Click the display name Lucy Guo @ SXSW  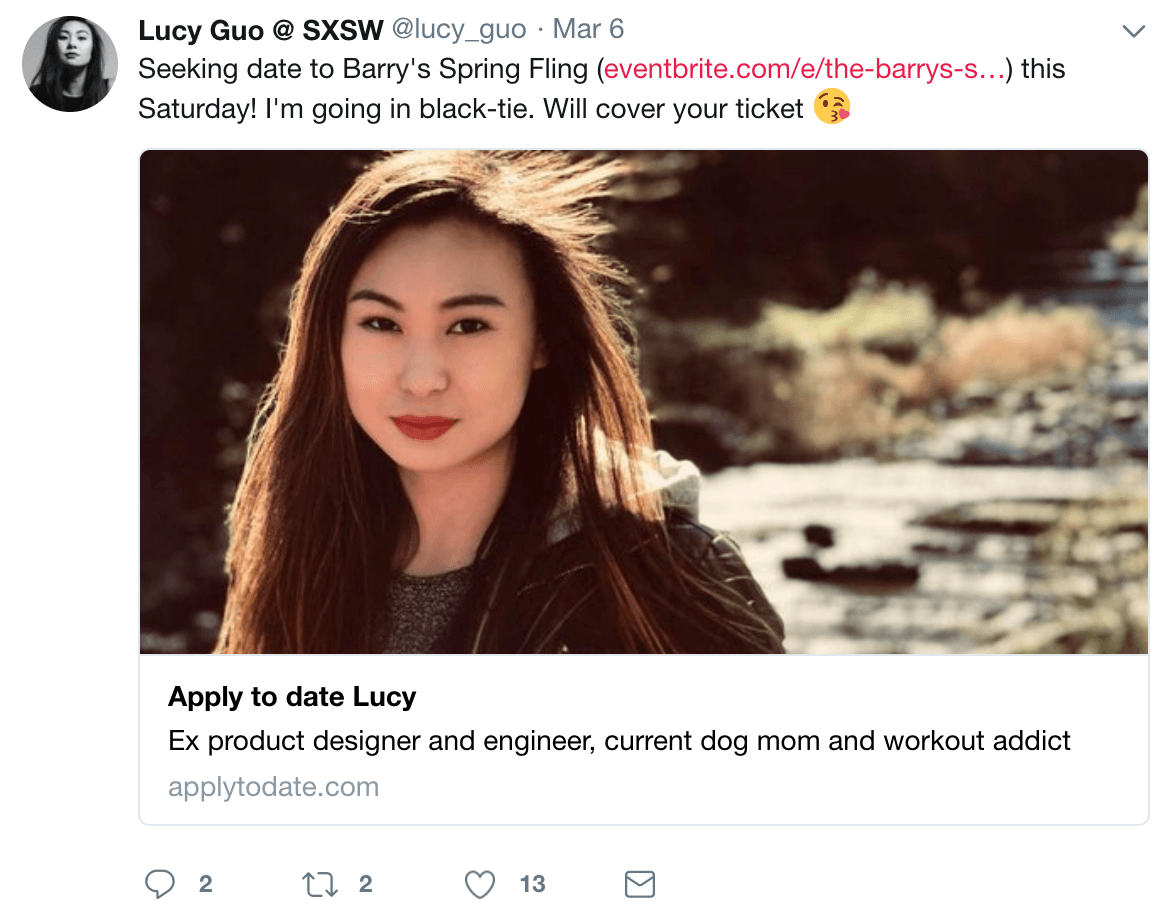(261, 30)
